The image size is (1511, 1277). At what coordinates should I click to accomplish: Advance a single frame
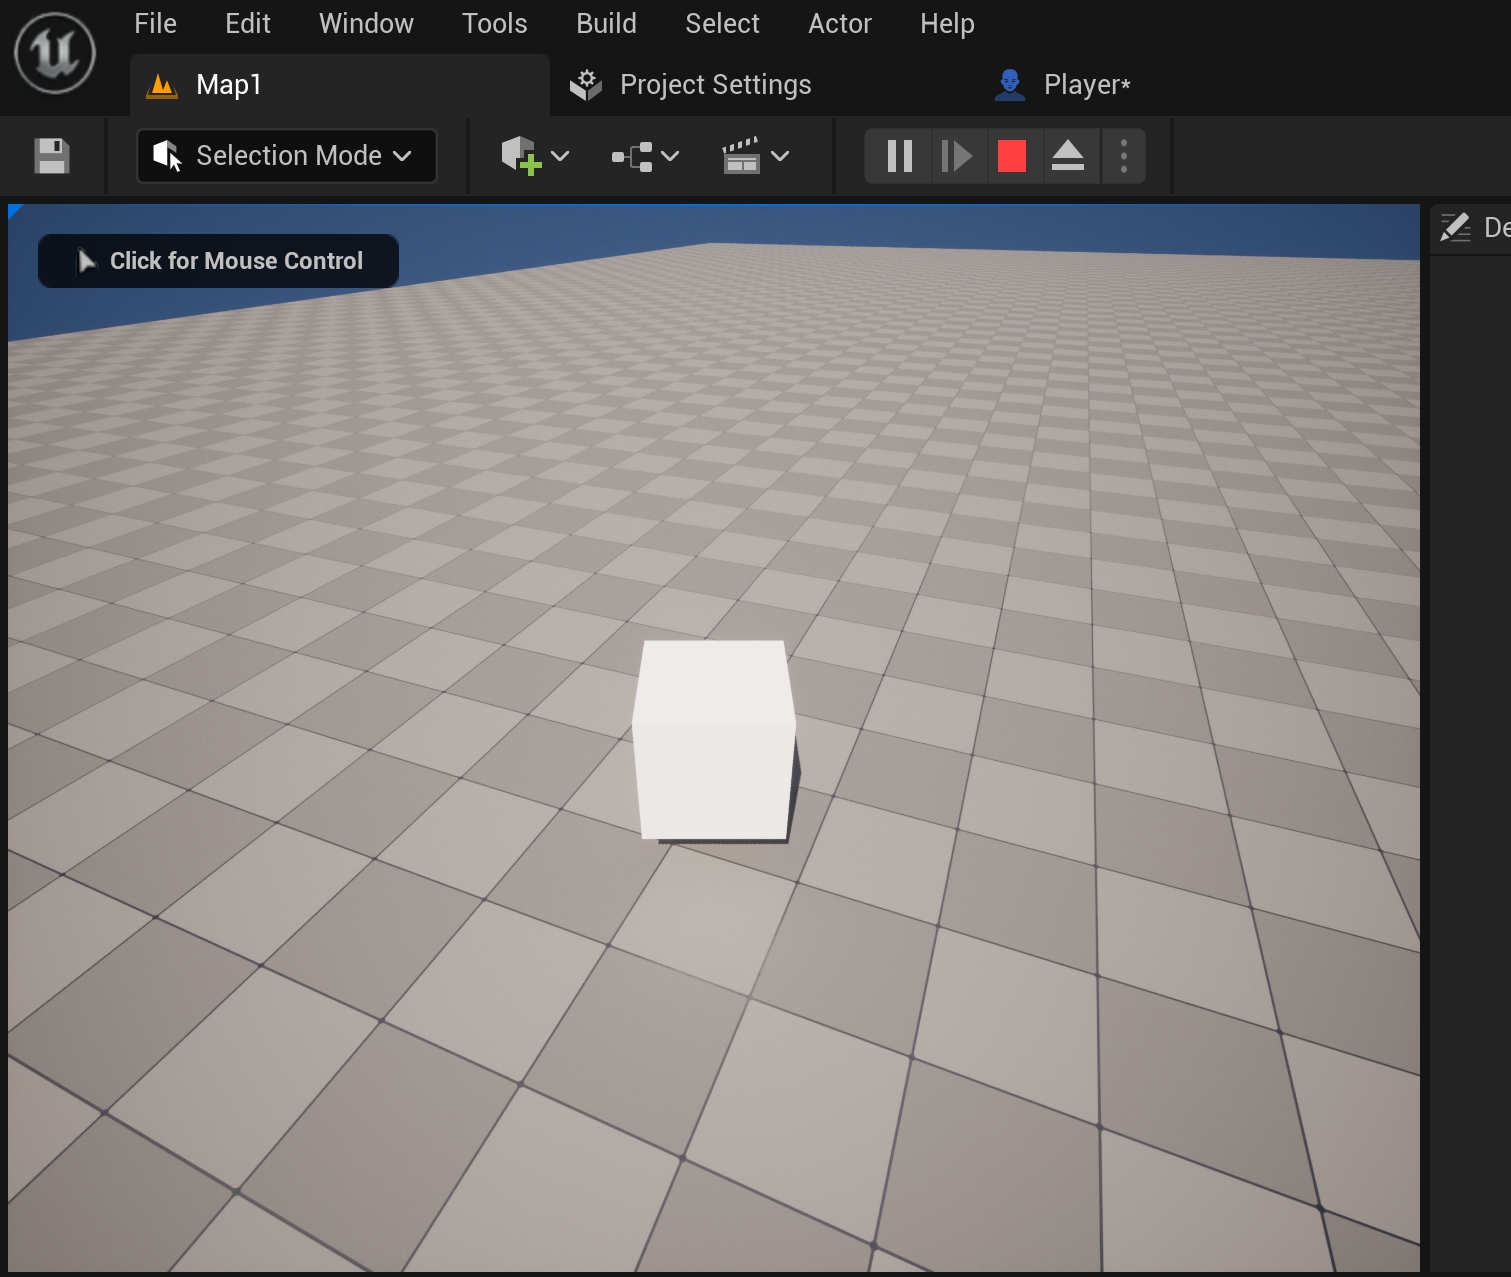point(957,156)
